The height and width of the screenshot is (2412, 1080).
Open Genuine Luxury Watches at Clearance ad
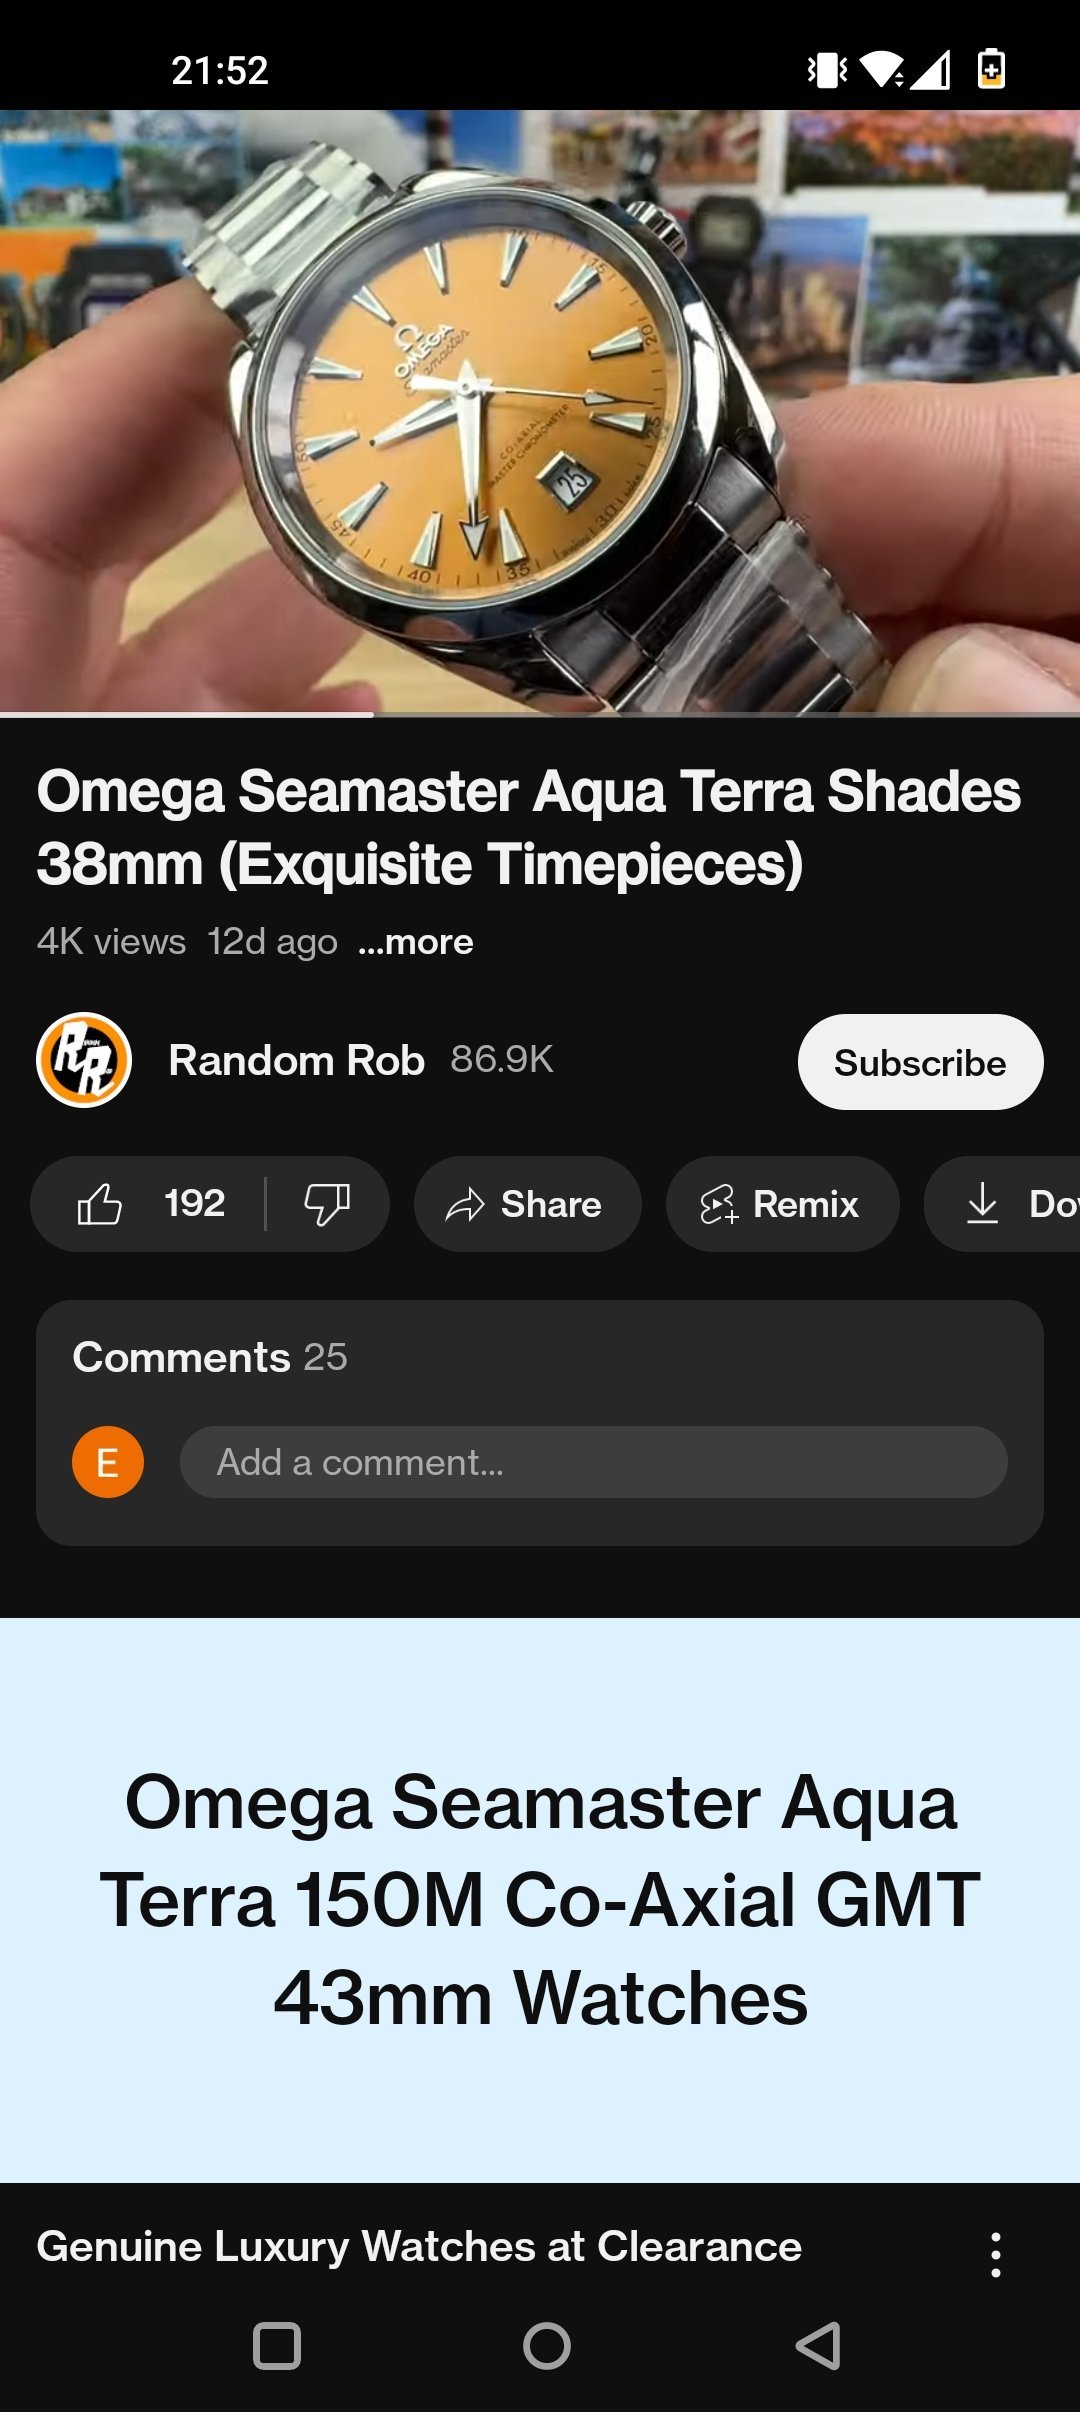click(419, 2247)
